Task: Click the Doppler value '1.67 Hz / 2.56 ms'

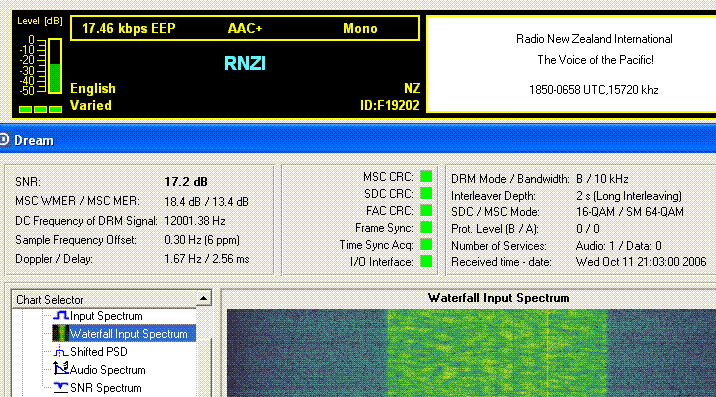Action: coord(207,259)
